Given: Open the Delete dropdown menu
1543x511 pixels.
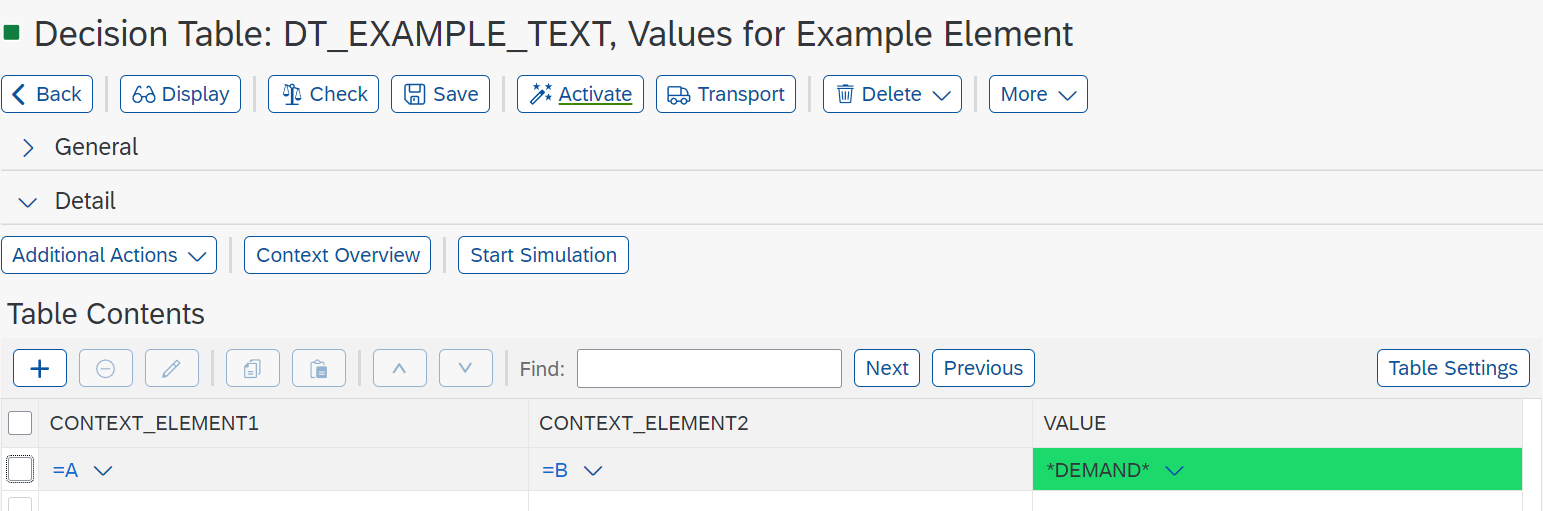Looking at the screenshot, I should 892,94.
